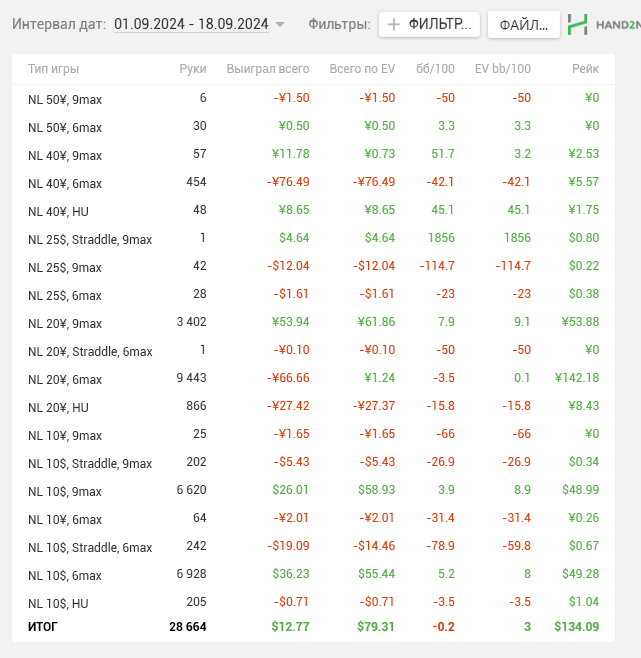
Task: Click total rake value $134.09
Action: [576, 627]
